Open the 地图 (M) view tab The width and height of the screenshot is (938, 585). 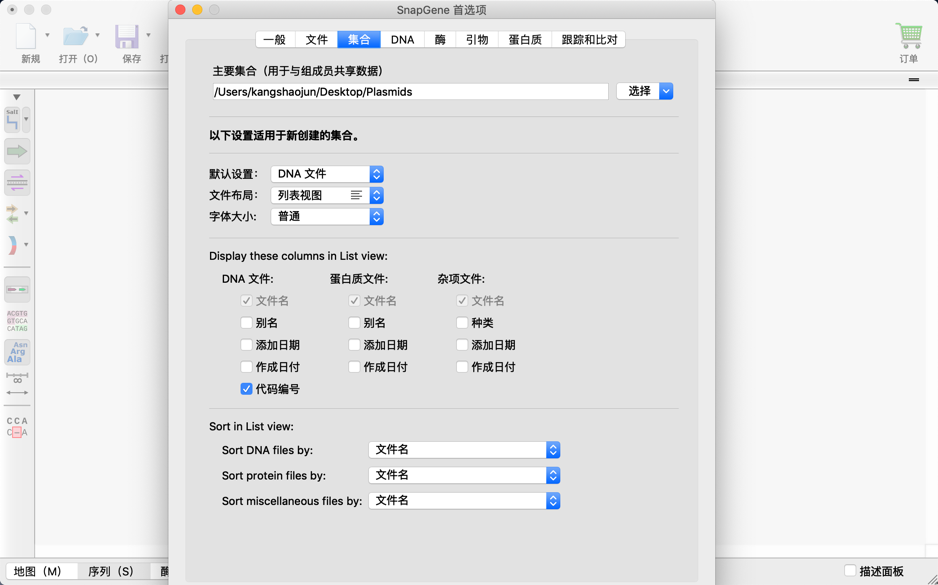[x=38, y=571]
